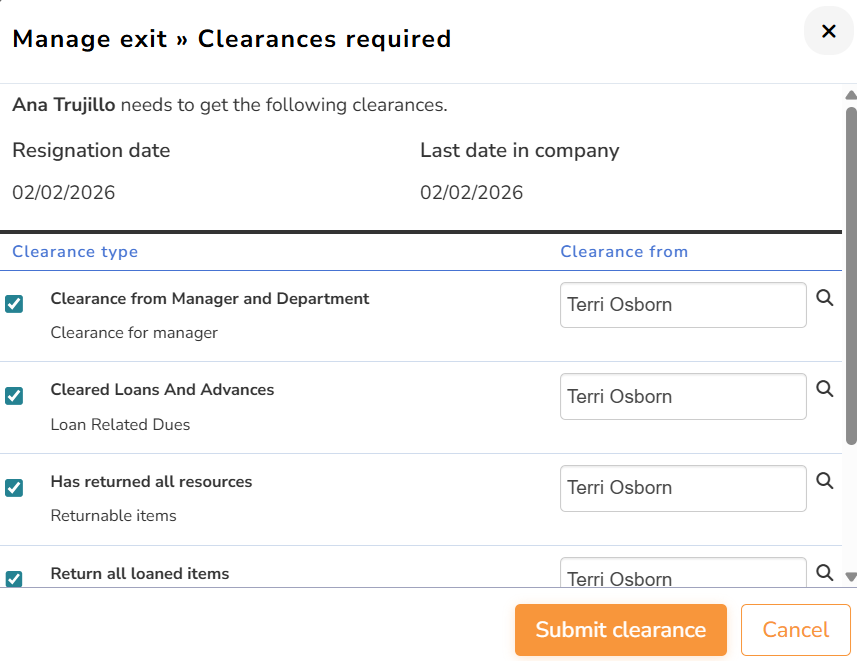Click search icon for Cleared Loans And Advances
Image resolution: width=857 pixels, height=661 pixels.
point(824,390)
